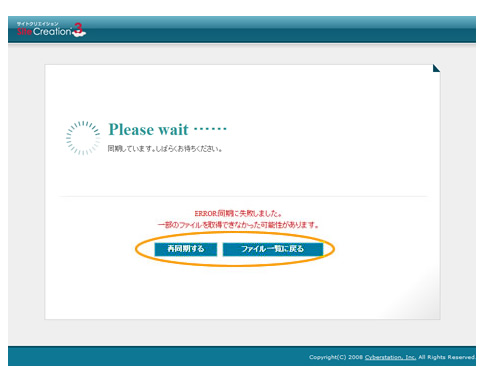Click the circular loading spinner icon
This screenshot has width=485, height=387.
pyautogui.click(x=83, y=138)
